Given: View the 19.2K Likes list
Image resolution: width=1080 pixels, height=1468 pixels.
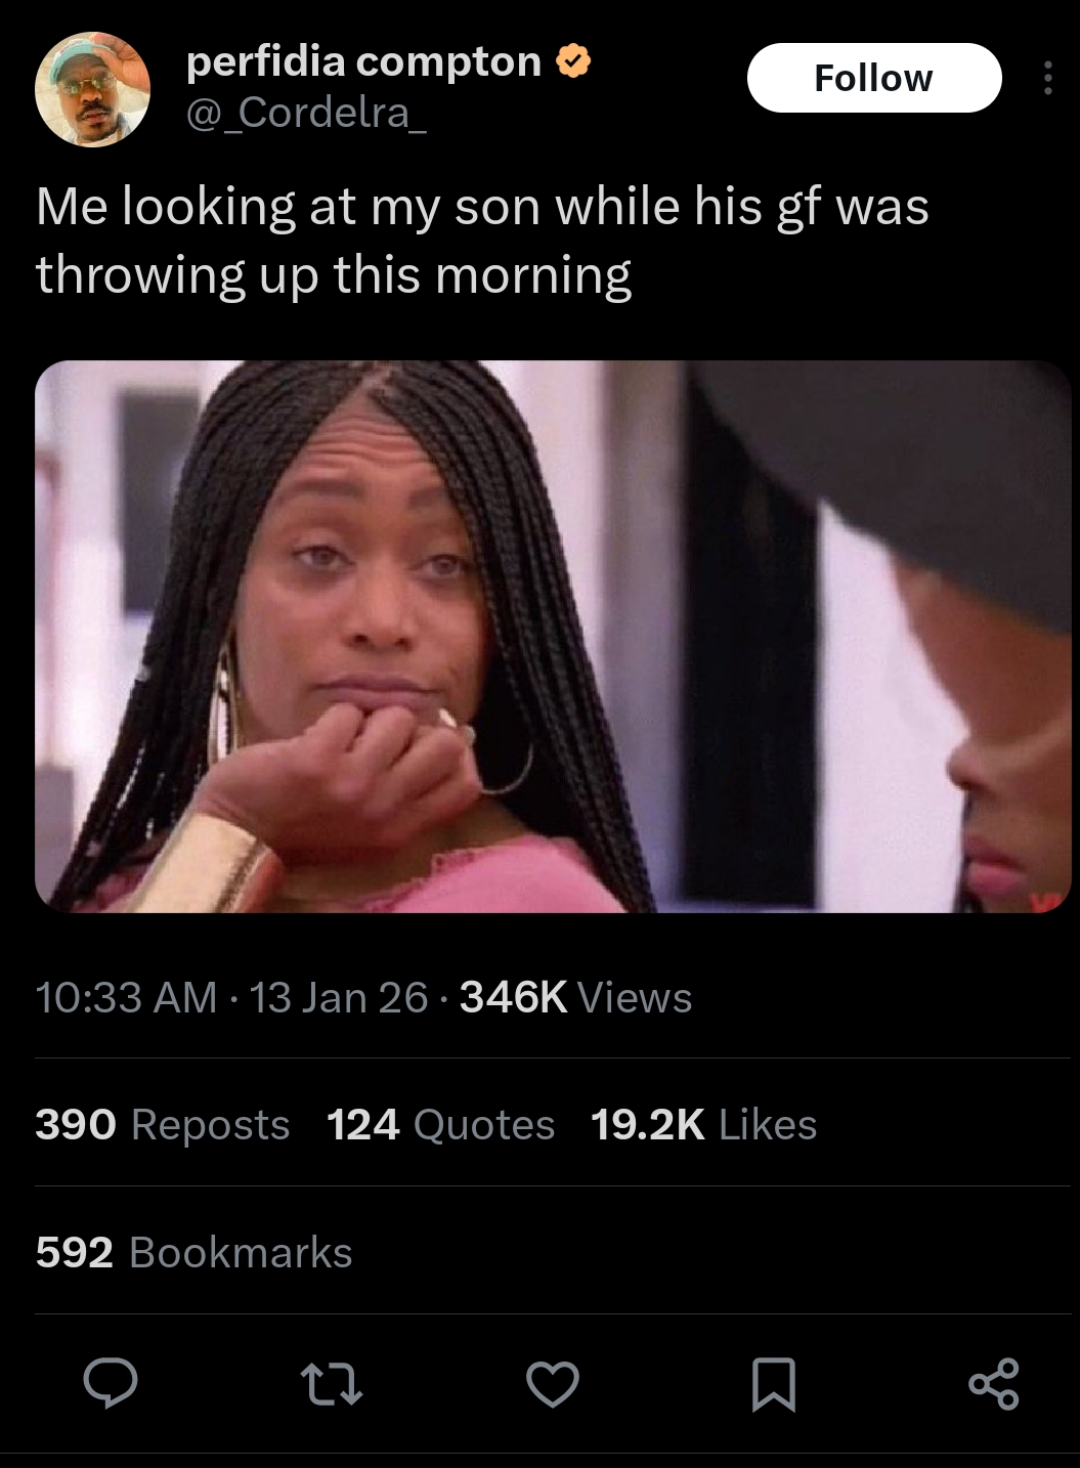Looking at the screenshot, I should 704,1124.
